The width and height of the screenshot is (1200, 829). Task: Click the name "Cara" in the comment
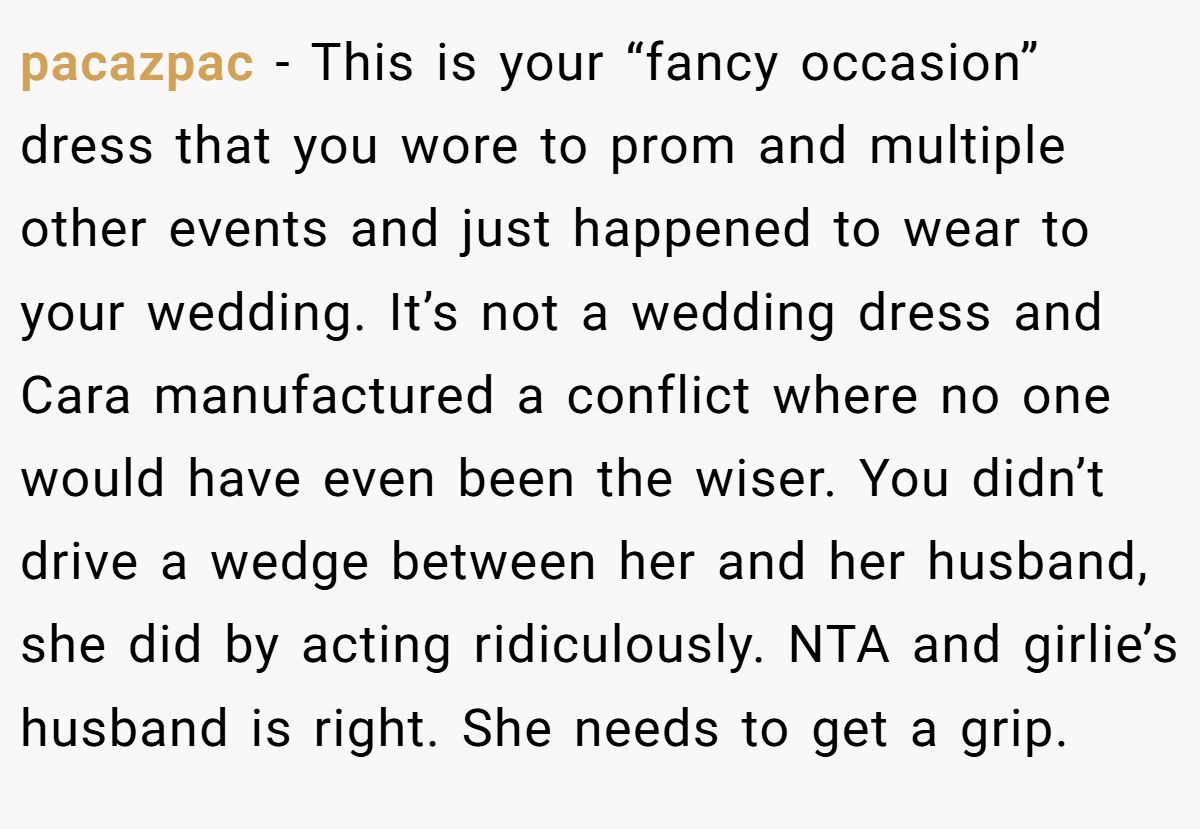(x=78, y=396)
